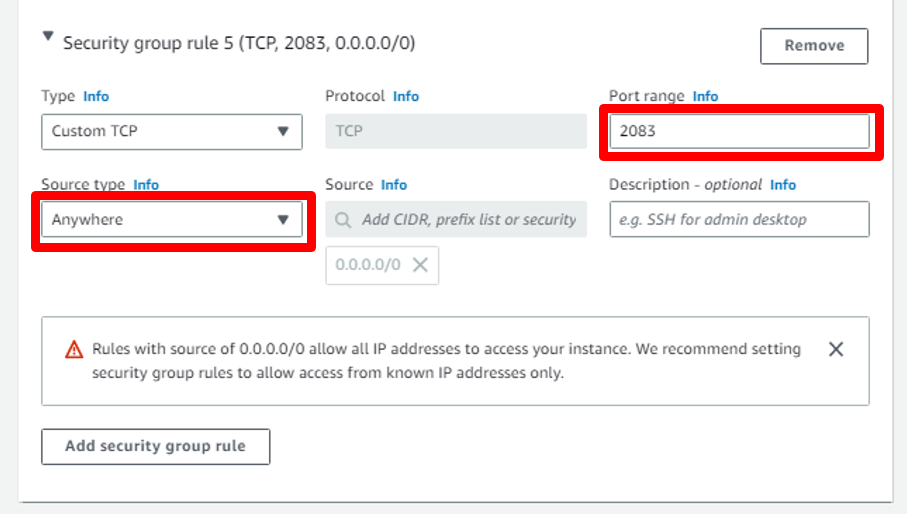Open Info link next to Port range

coord(705,96)
